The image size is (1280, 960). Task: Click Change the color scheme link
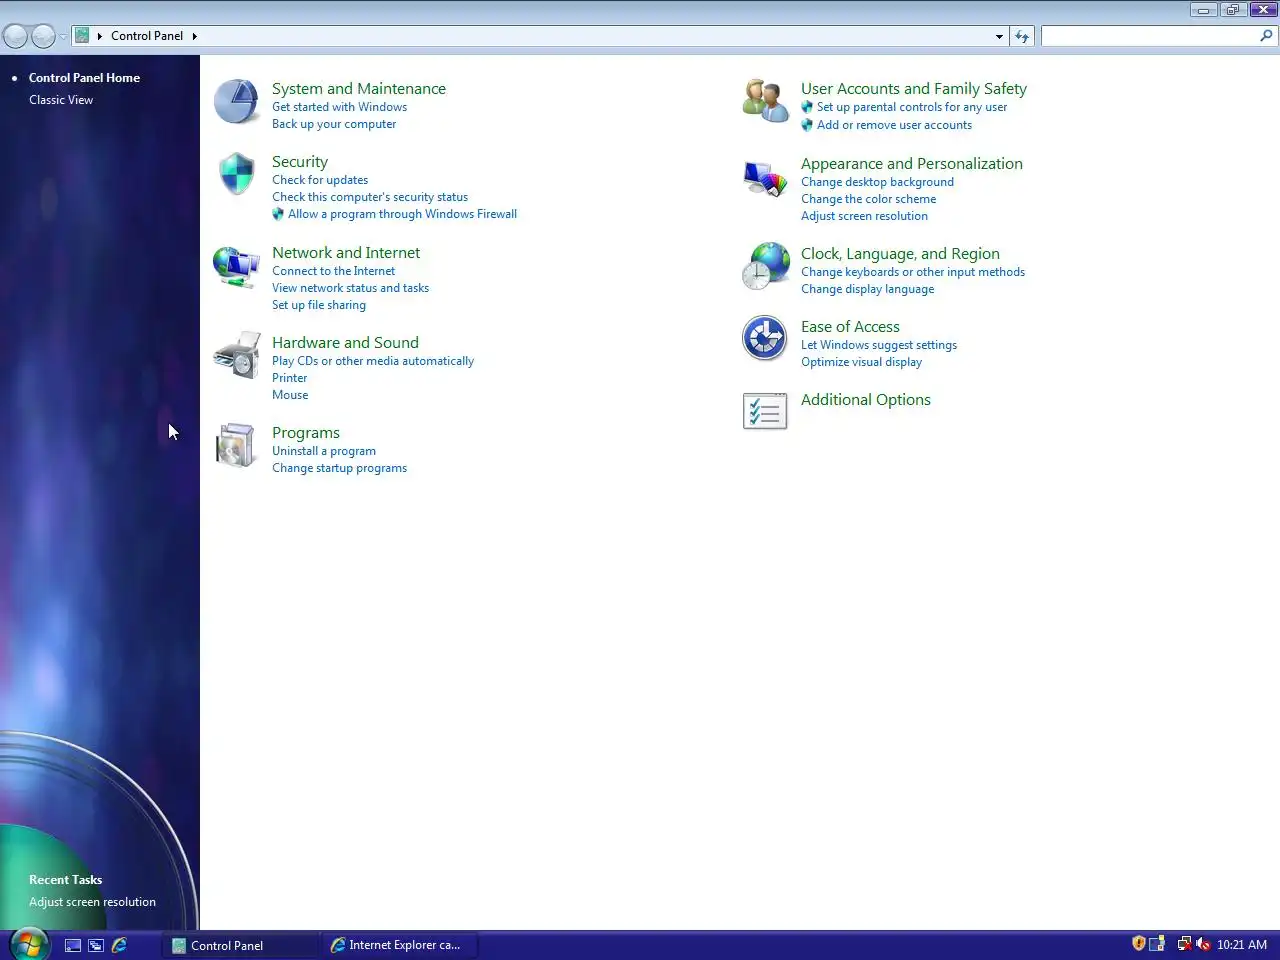(868, 199)
